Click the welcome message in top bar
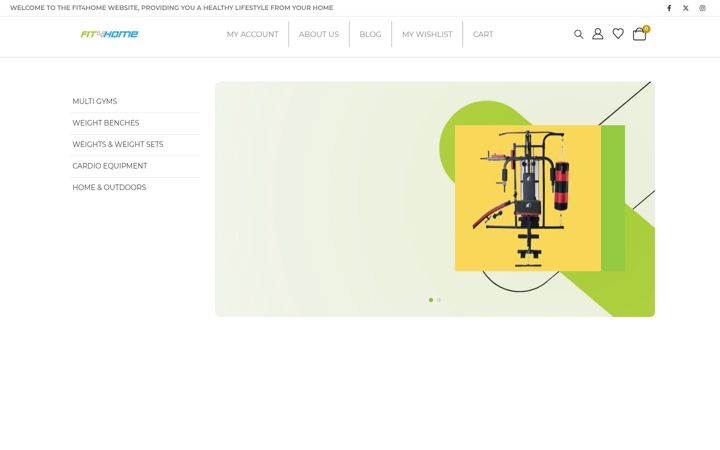 pos(172,8)
